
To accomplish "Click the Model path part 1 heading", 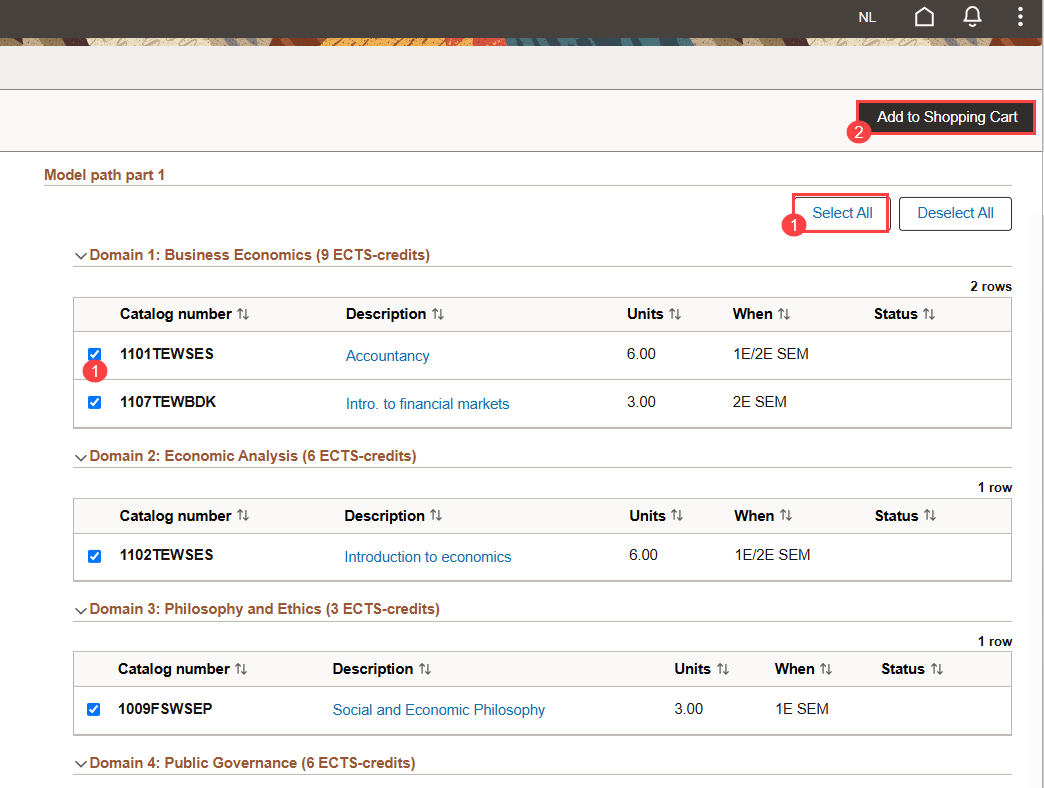I will (105, 175).
